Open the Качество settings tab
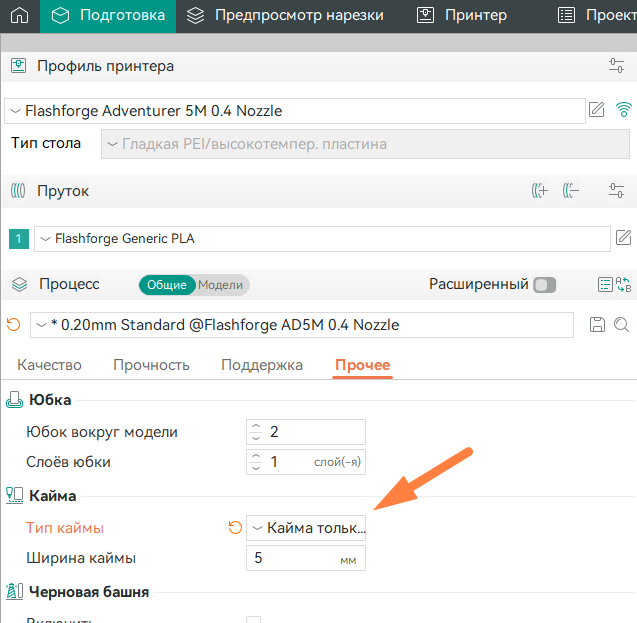637x623 pixels. tap(50, 365)
